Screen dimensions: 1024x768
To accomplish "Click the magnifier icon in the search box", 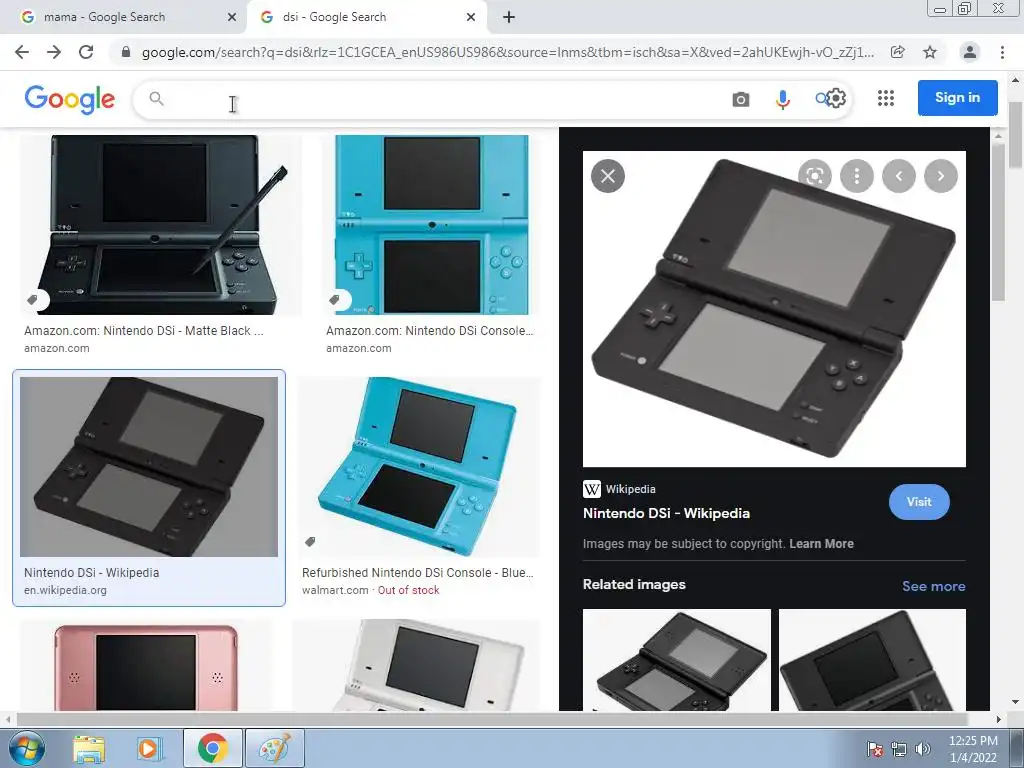I will click(x=156, y=99).
